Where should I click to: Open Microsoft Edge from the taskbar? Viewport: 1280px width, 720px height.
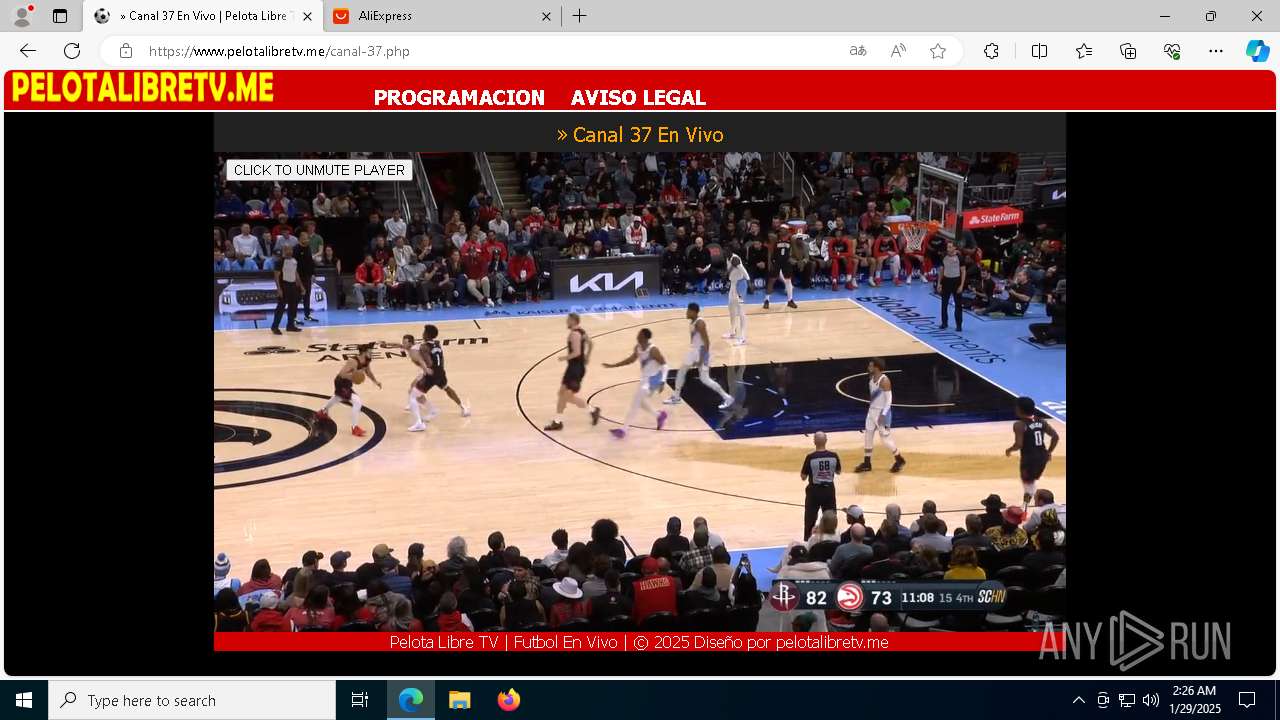411,700
